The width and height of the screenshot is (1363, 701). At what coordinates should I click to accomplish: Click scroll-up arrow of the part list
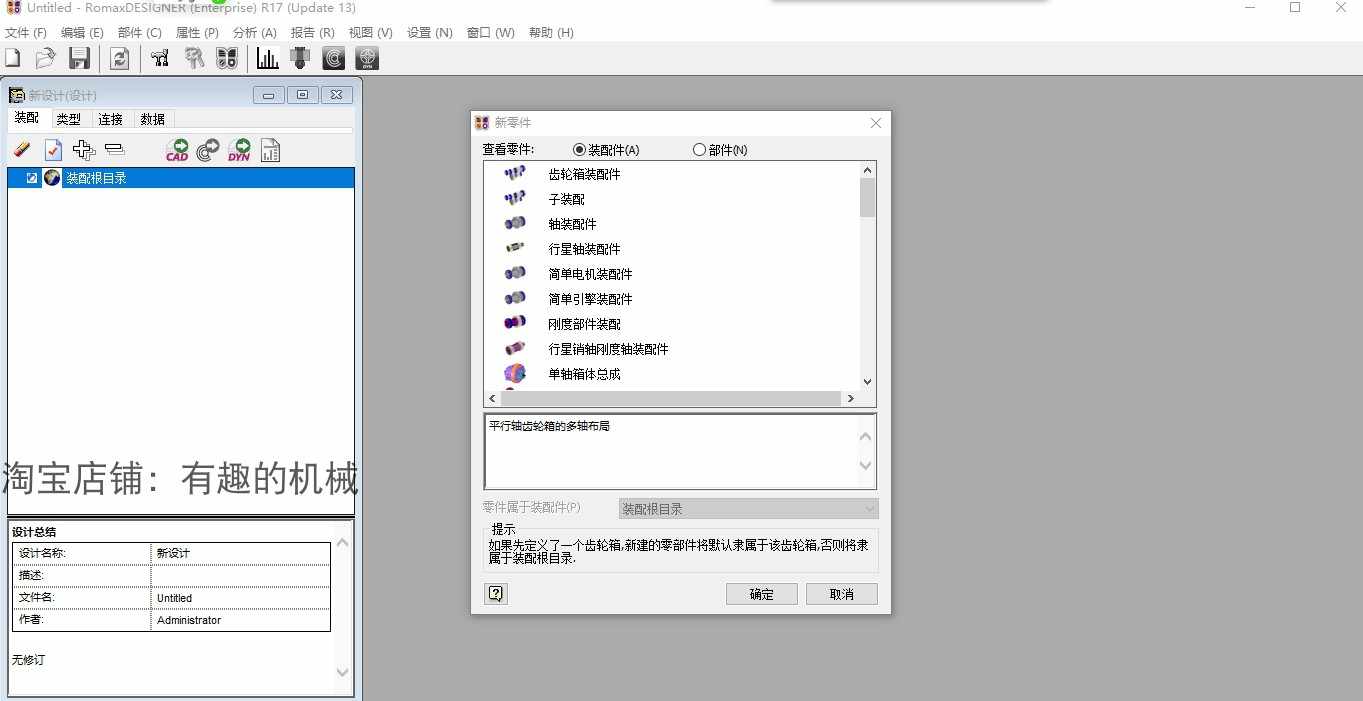point(867,170)
